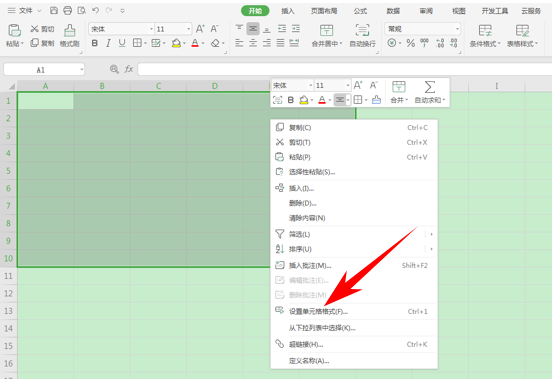This screenshot has height=379, width=553.
Task: Click the Merge and Center (合并居中) button
Action: (327, 35)
